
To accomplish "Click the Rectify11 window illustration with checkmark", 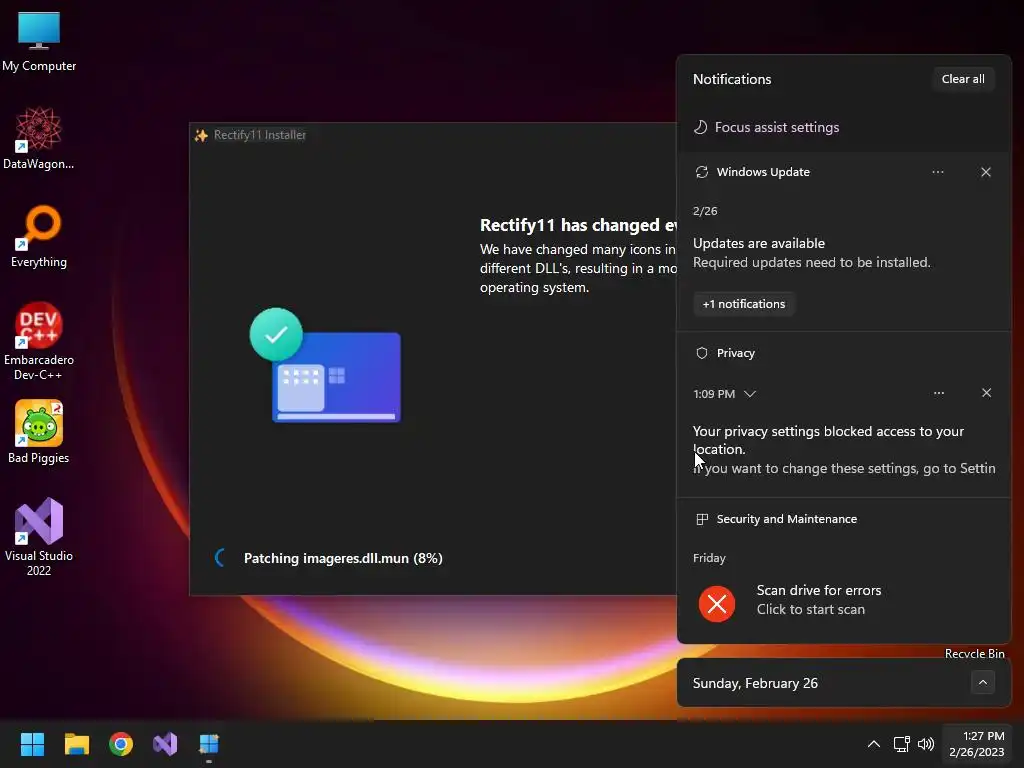I will pyautogui.click(x=325, y=366).
